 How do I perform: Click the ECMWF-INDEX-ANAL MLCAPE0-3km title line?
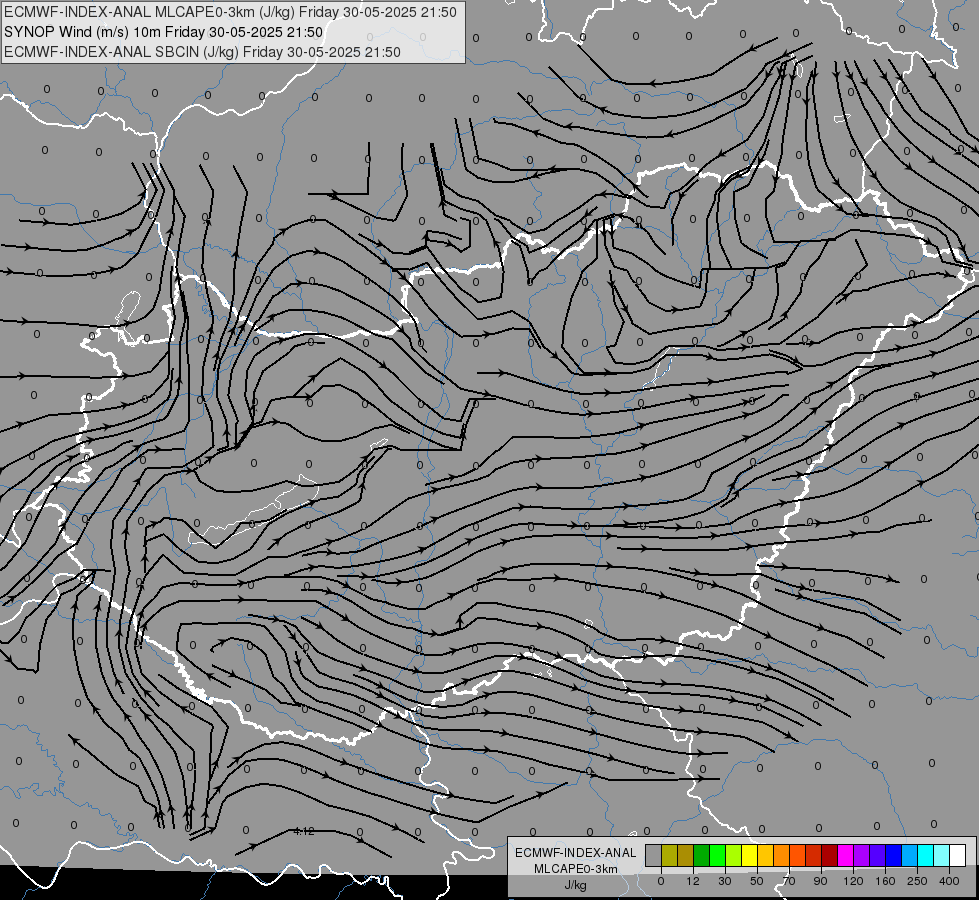230,12
